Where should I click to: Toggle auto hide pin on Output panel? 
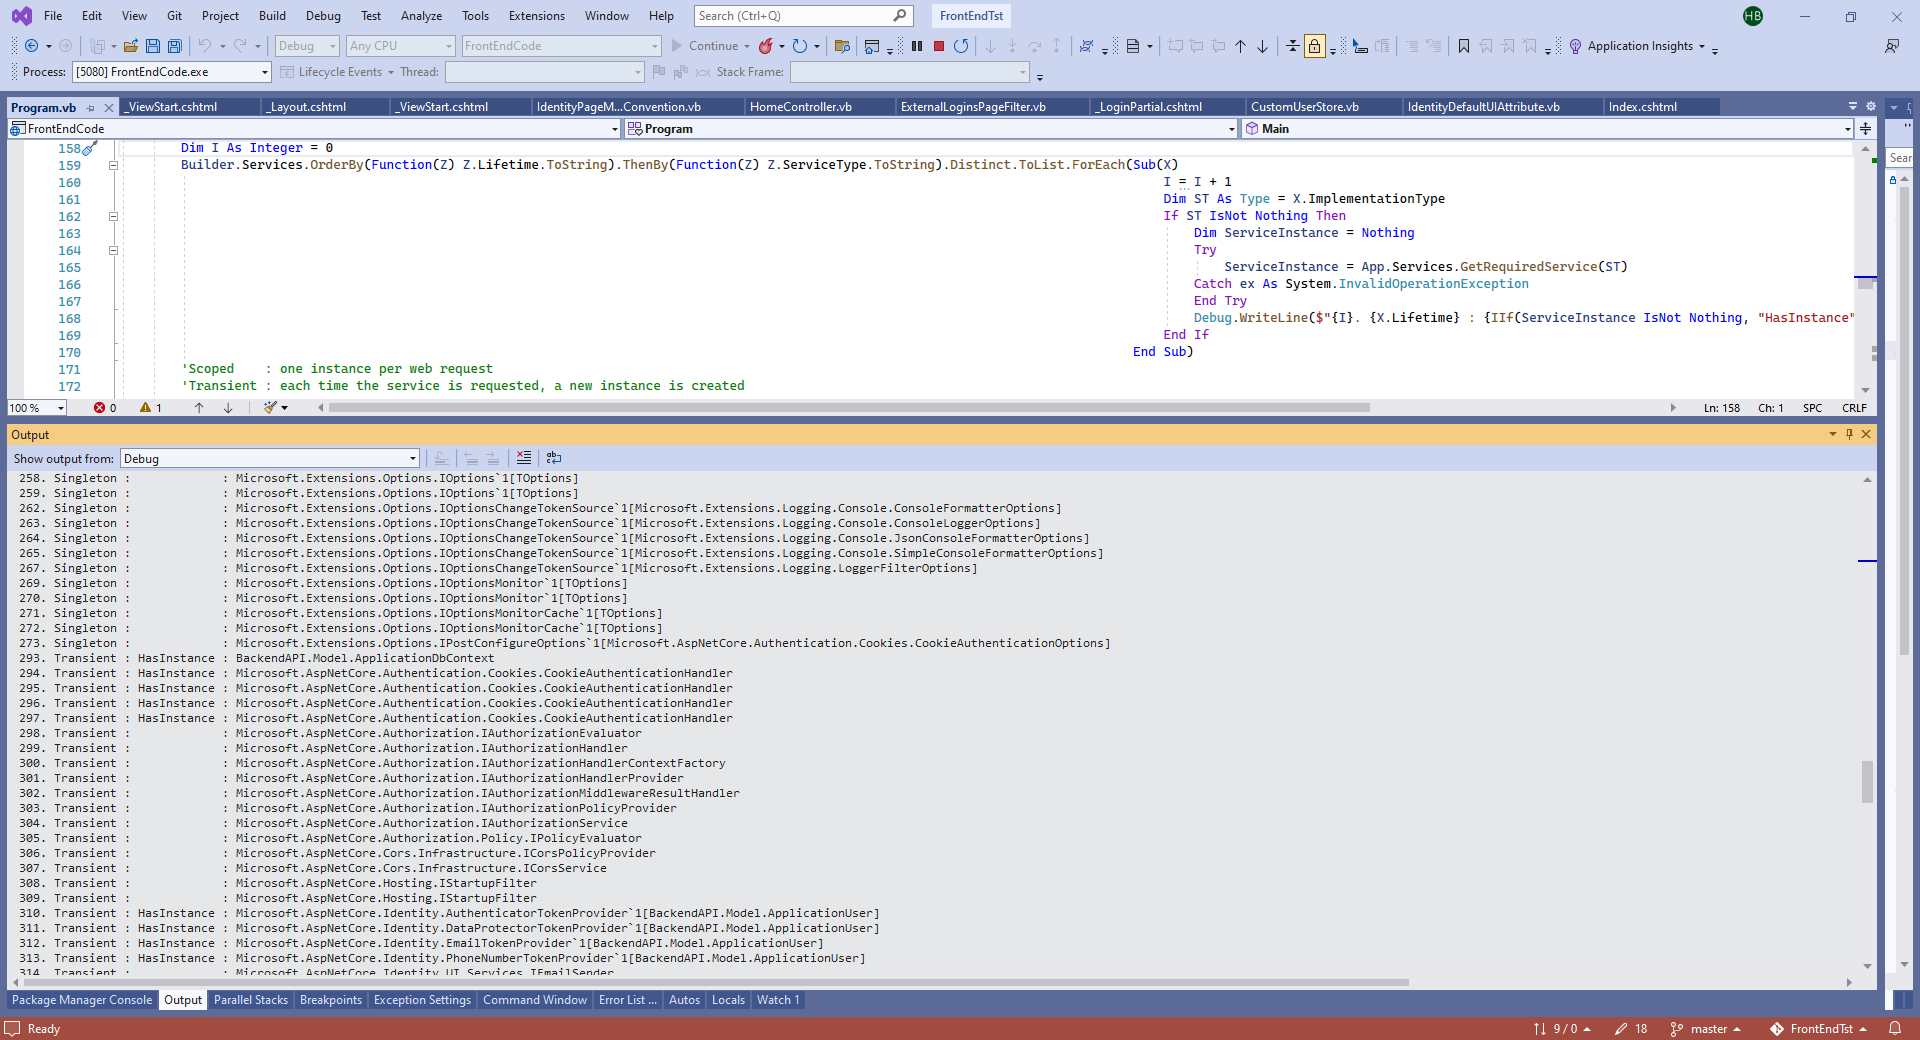1849,434
